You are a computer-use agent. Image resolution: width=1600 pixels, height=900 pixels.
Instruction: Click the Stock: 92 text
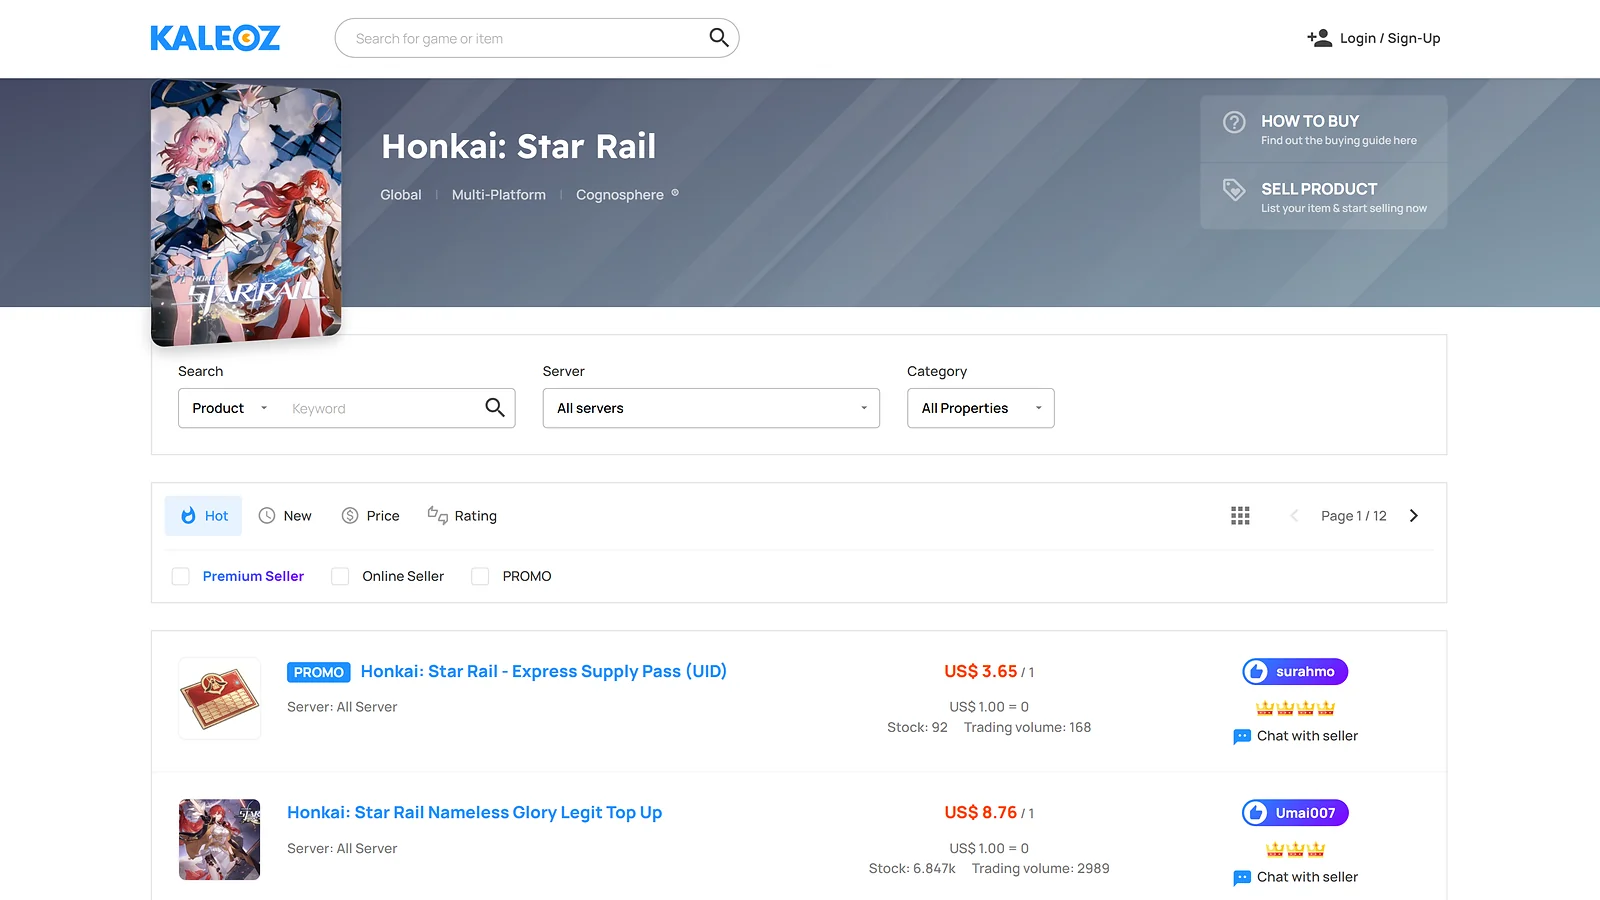click(917, 727)
